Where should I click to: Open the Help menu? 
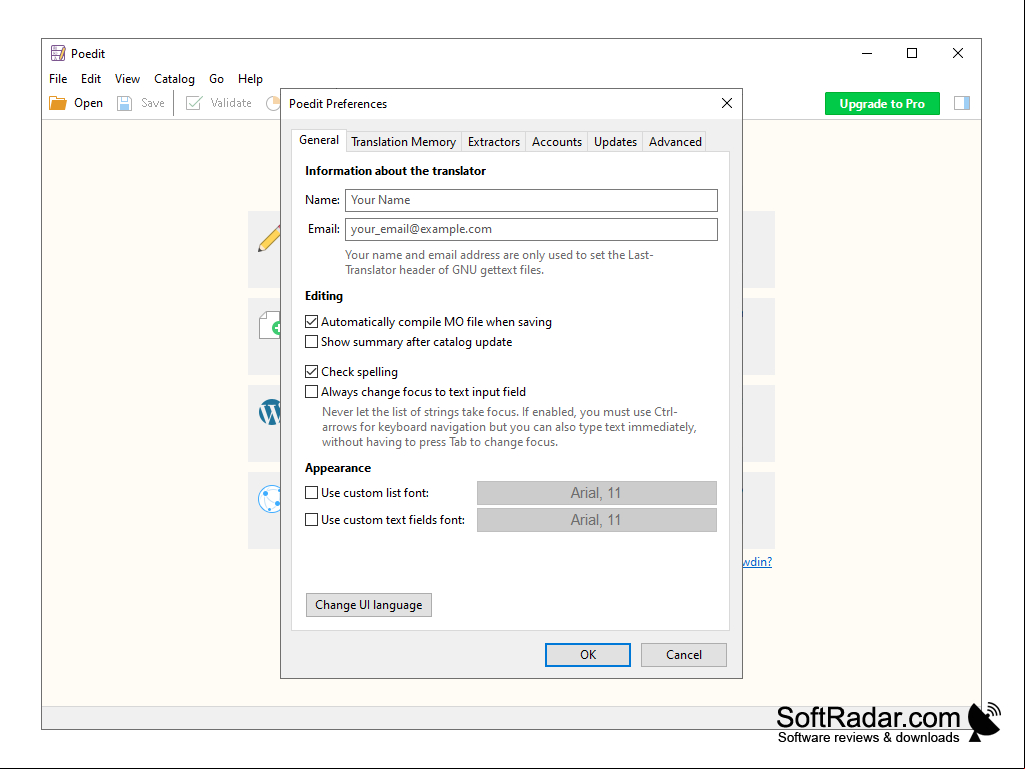pos(250,79)
